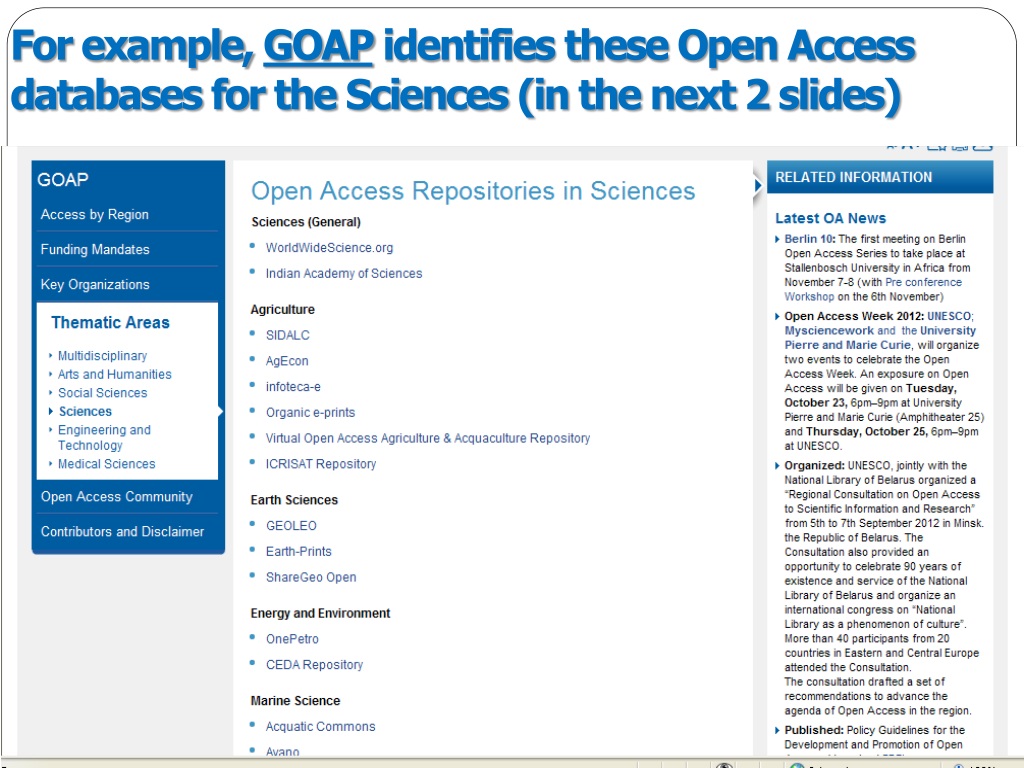Viewport: 1024px width, 768px height.
Task: Open Access by Region menu item
Action: tap(95, 214)
